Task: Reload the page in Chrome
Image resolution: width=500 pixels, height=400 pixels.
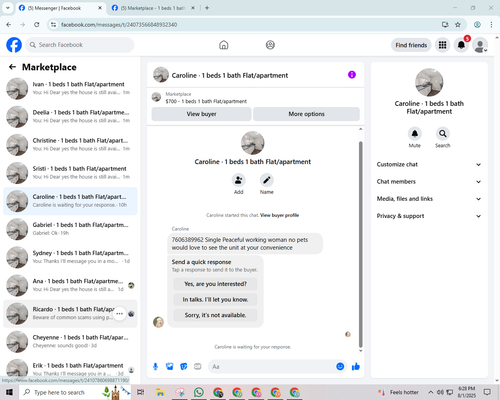Action: [x=37, y=25]
